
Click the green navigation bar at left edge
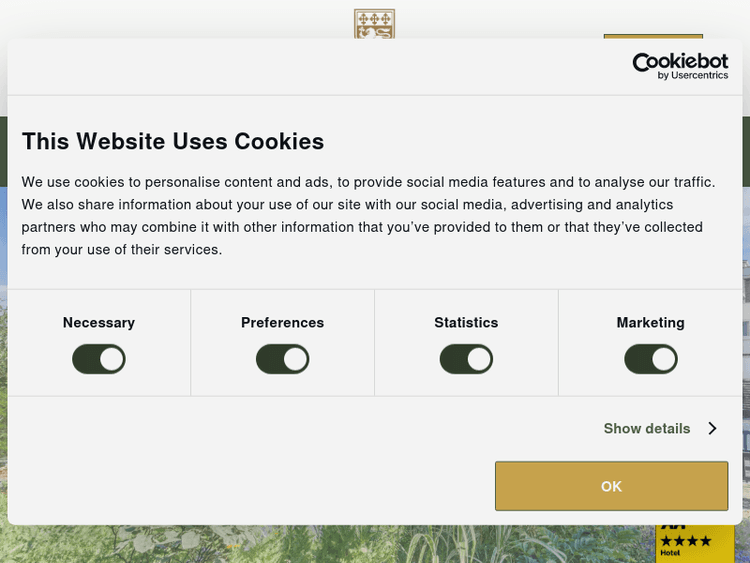[x=3, y=150]
